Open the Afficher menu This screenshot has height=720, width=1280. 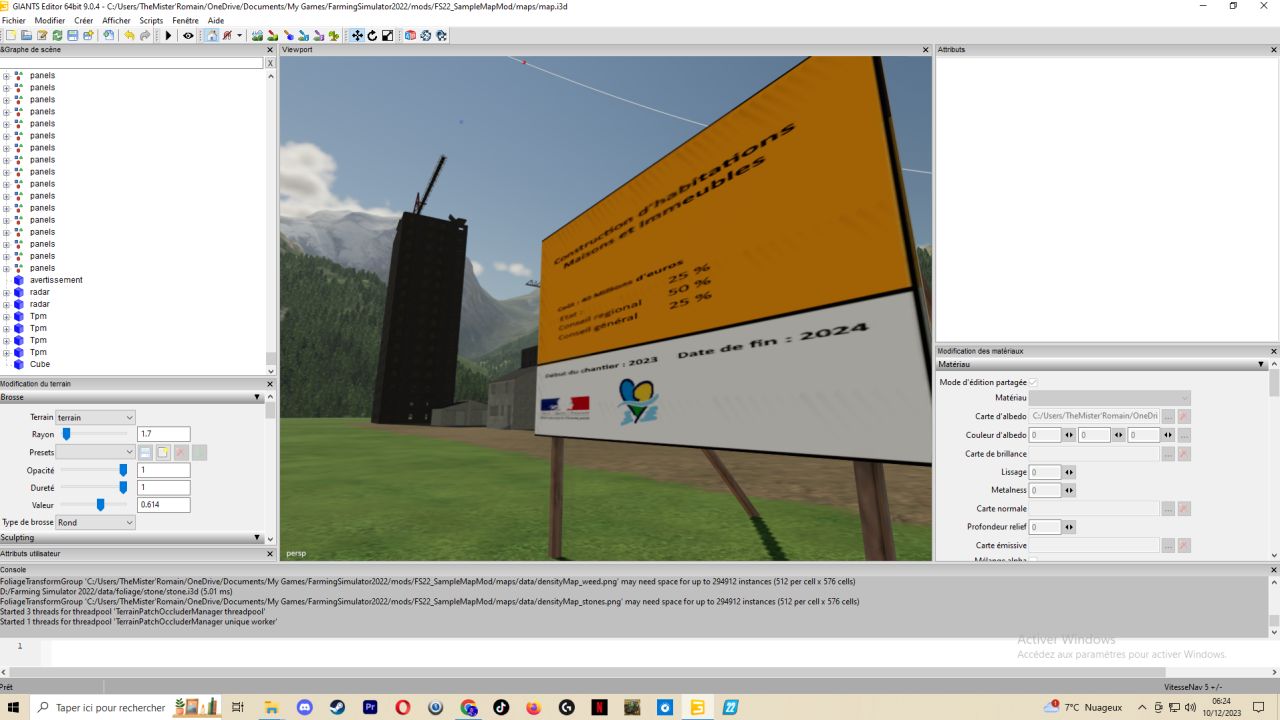pyautogui.click(x=116, y=20)
